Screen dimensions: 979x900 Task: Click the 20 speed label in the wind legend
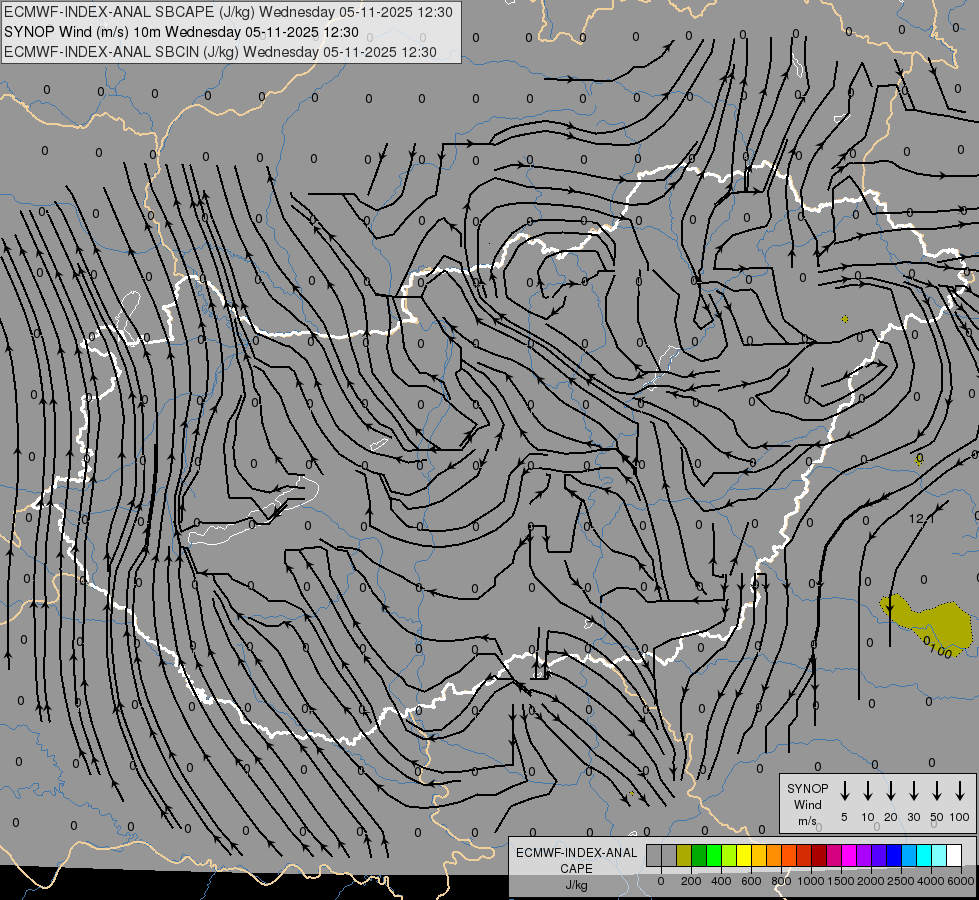pyautogui.click(x=891, y=817)
